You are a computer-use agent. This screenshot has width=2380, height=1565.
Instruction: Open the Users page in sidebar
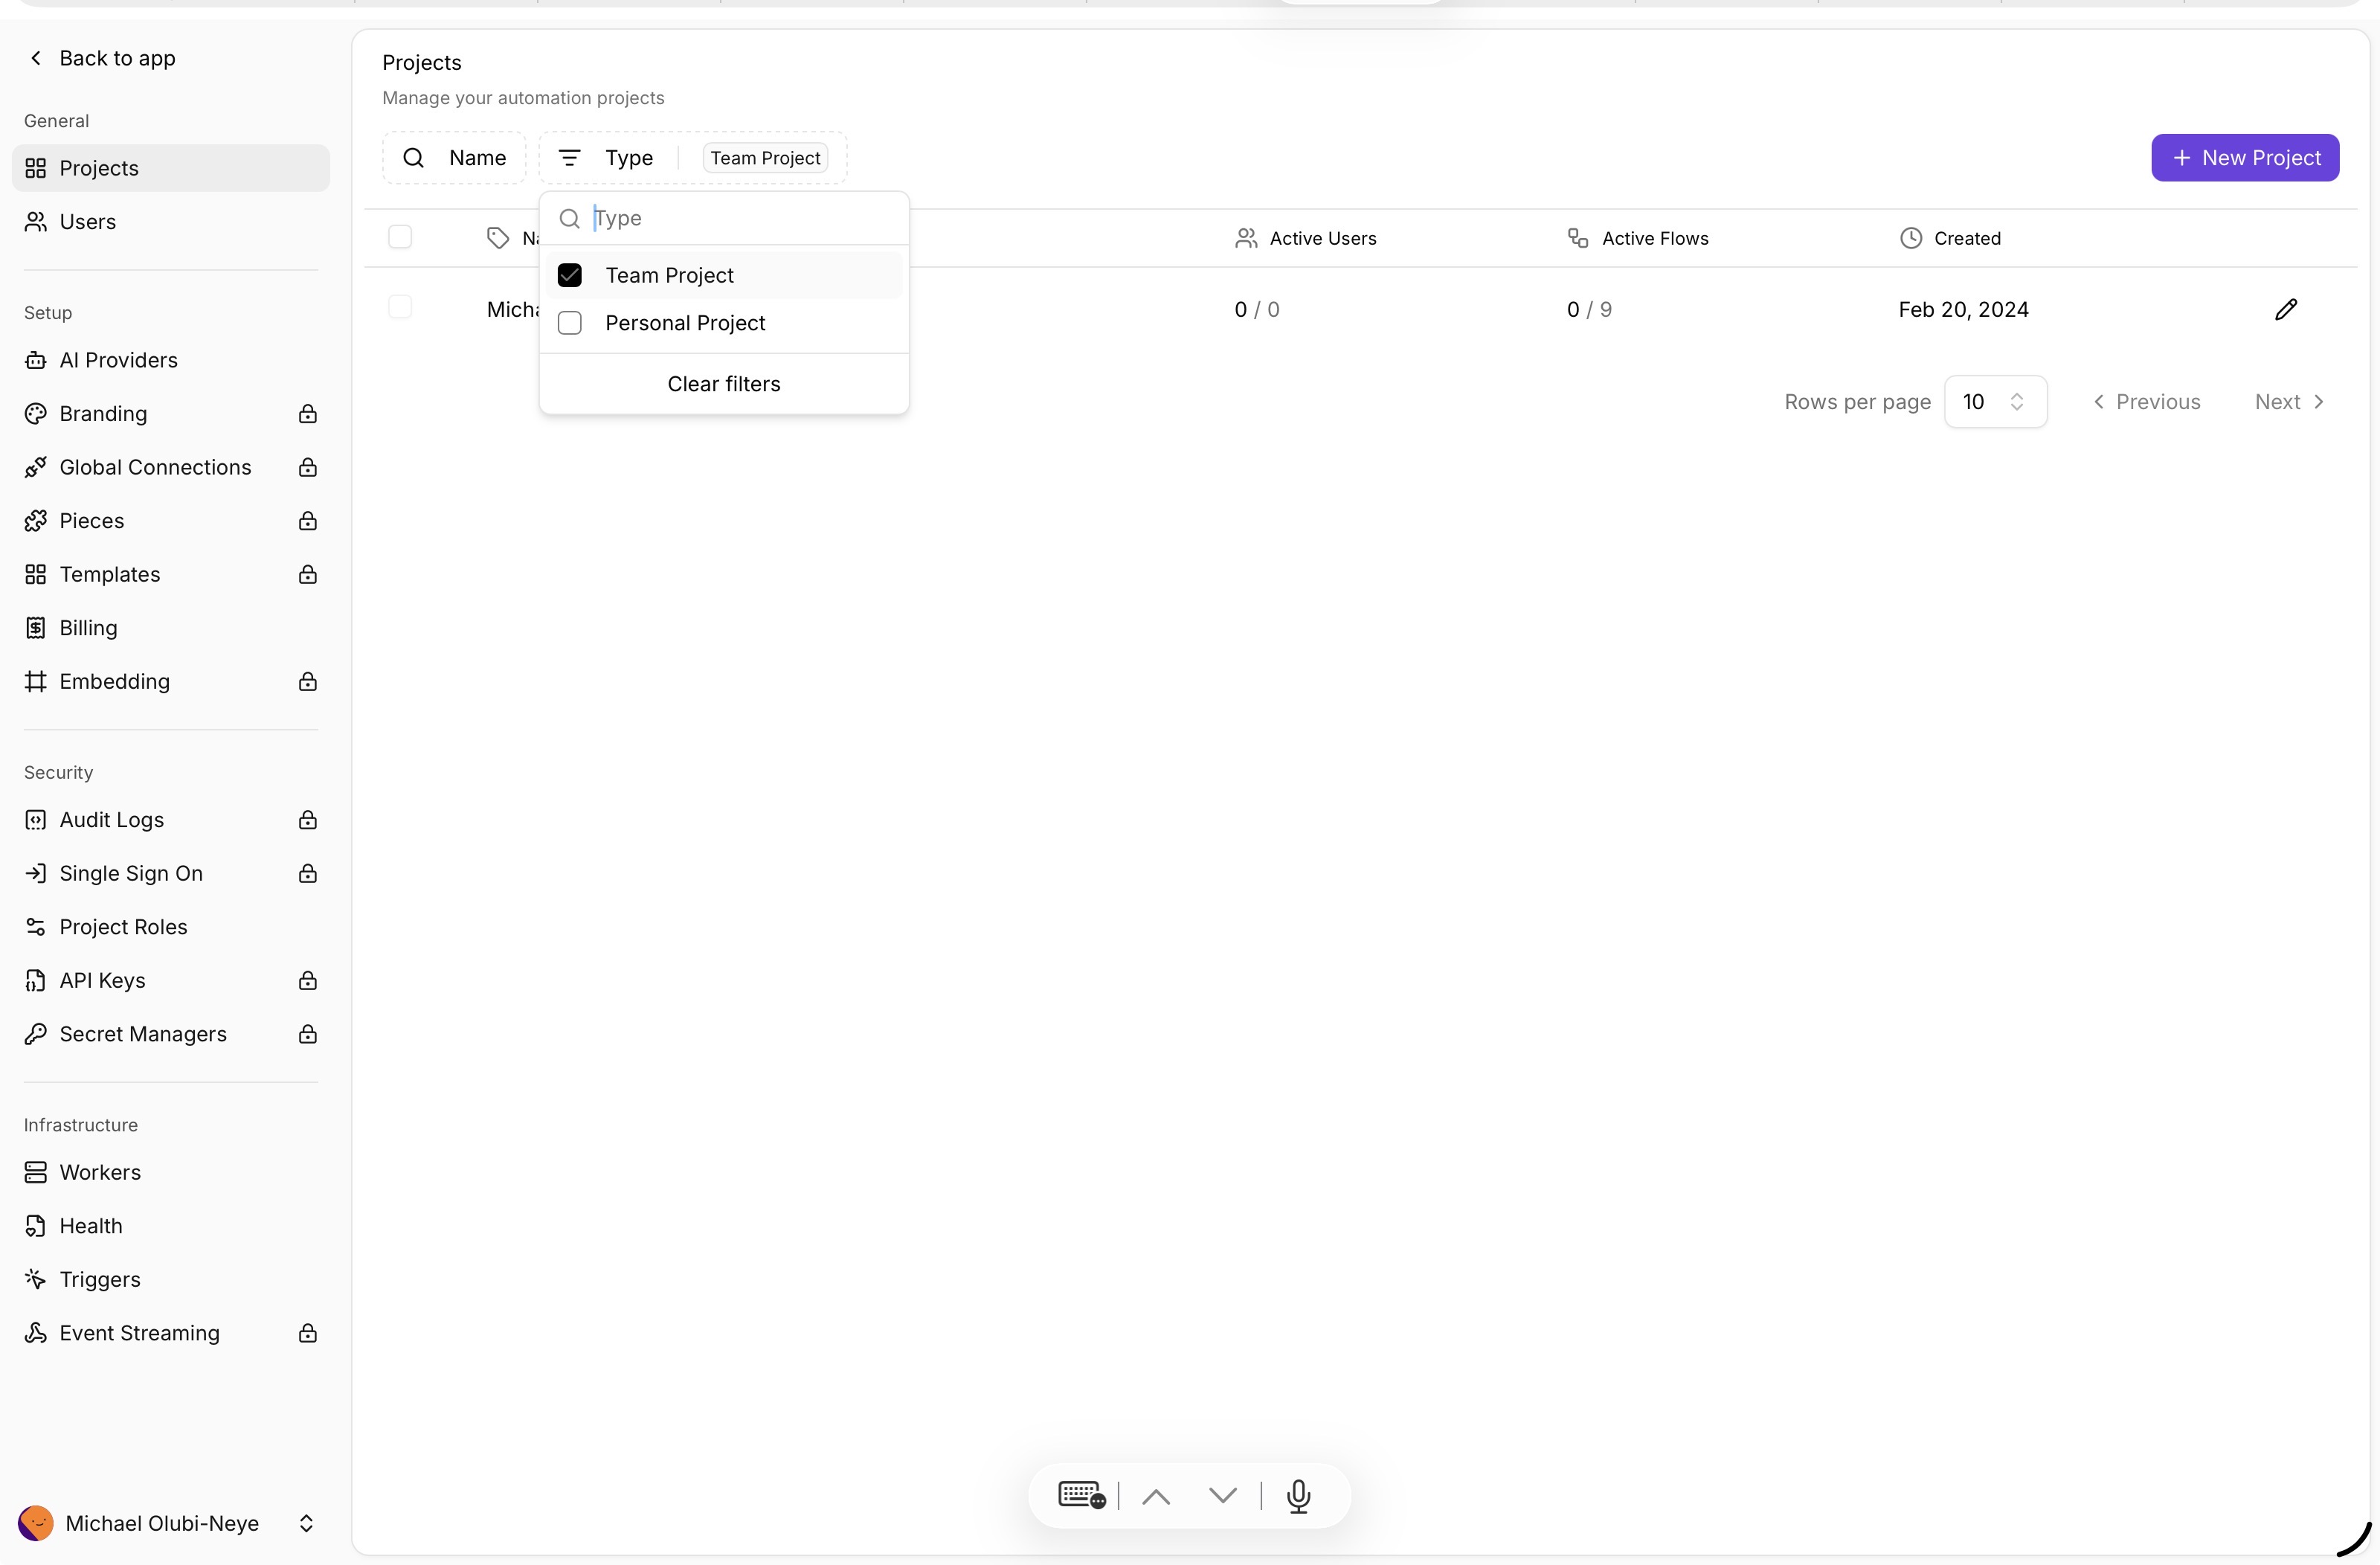87,222
